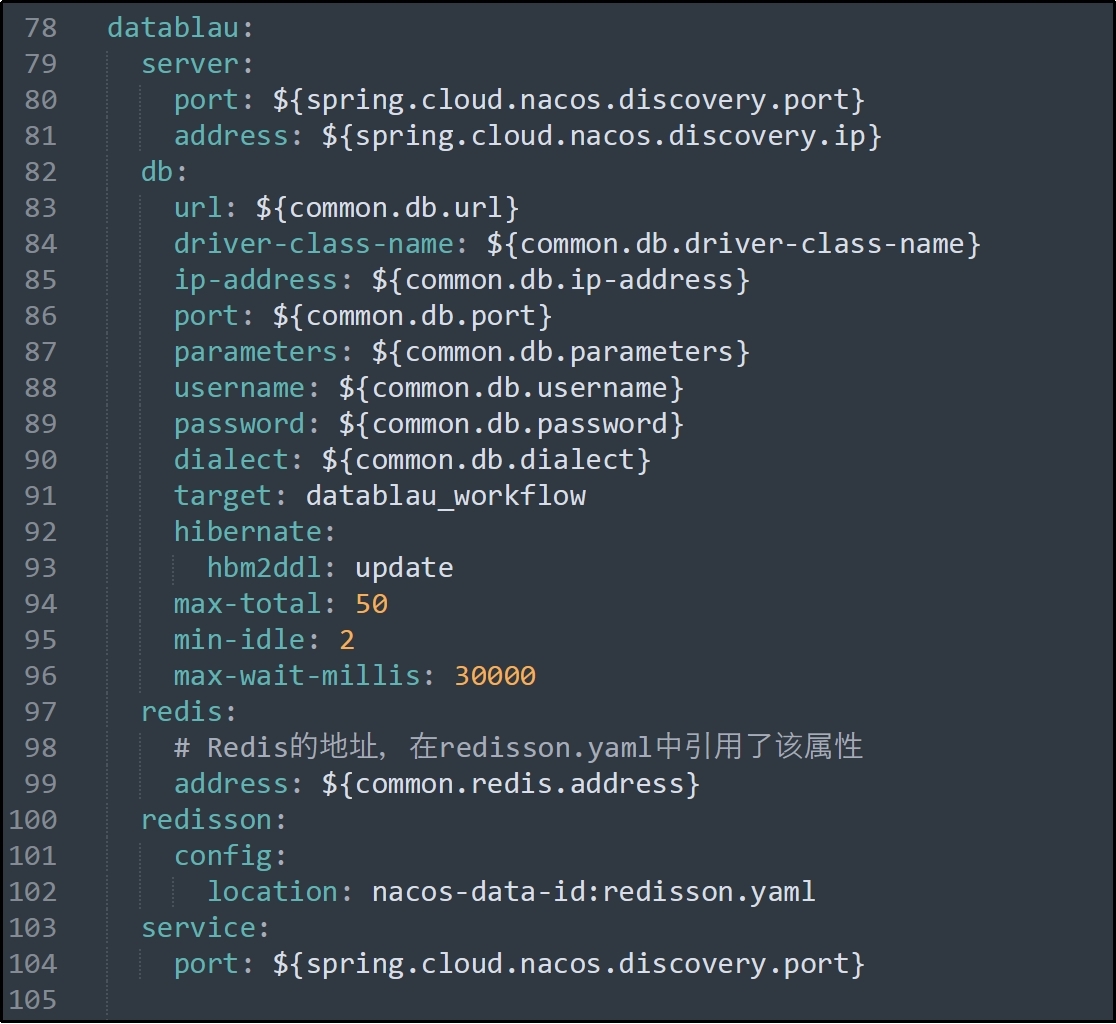
Task: Click 'service:' key on line 103
Action: point(205,929)
